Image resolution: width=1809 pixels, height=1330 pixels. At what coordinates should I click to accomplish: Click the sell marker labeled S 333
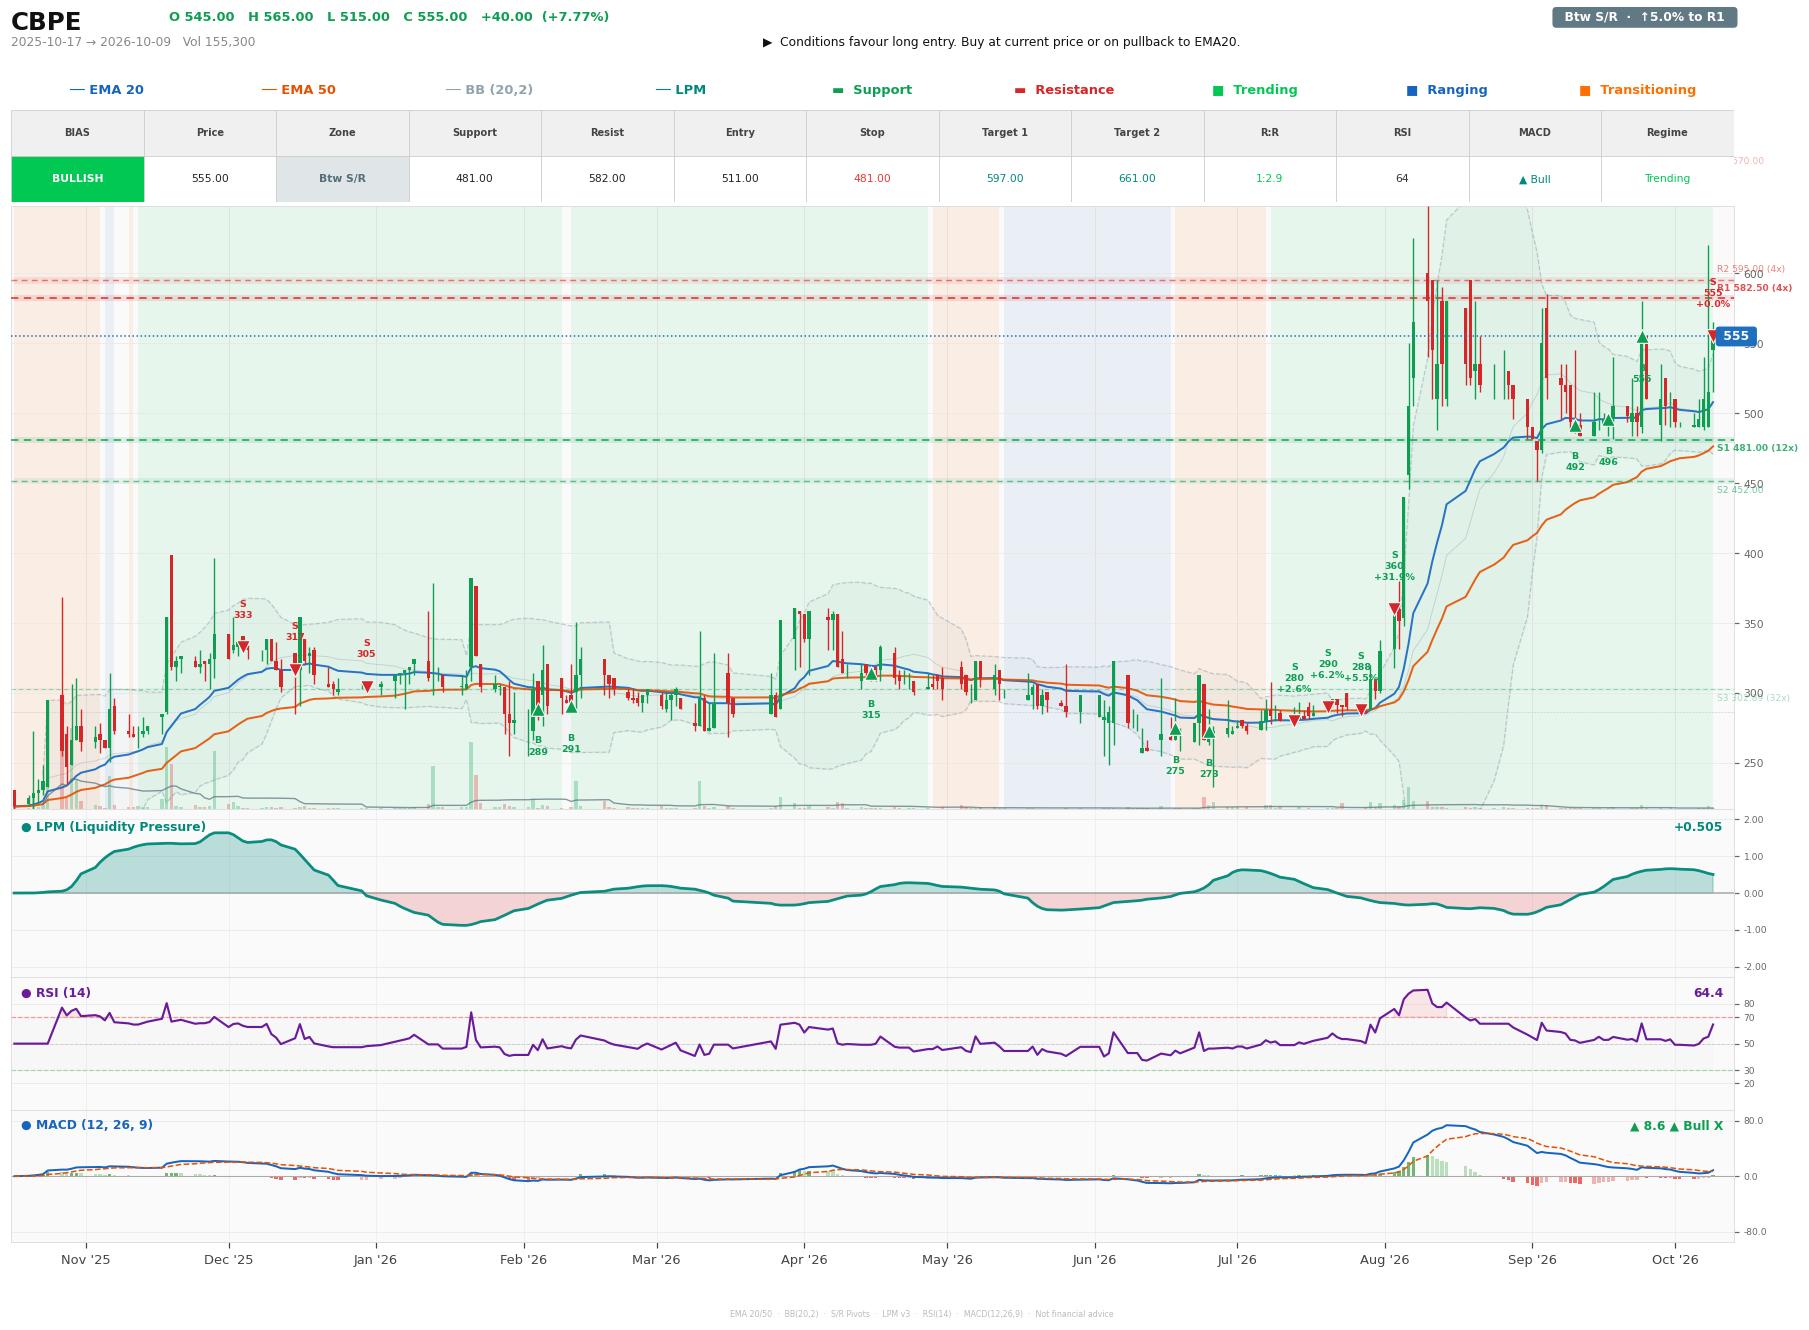click(243, 647)
